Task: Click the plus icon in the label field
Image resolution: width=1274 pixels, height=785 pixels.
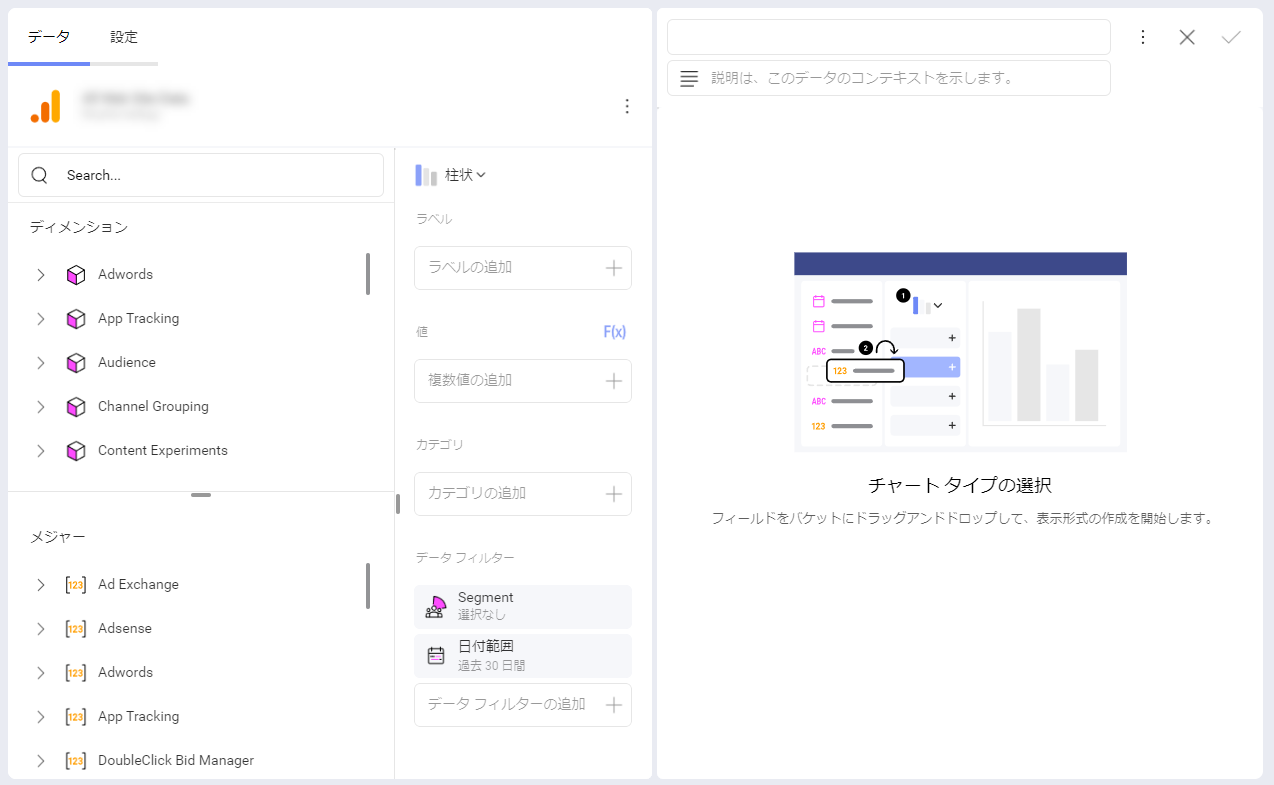Action: click(614, 268)
